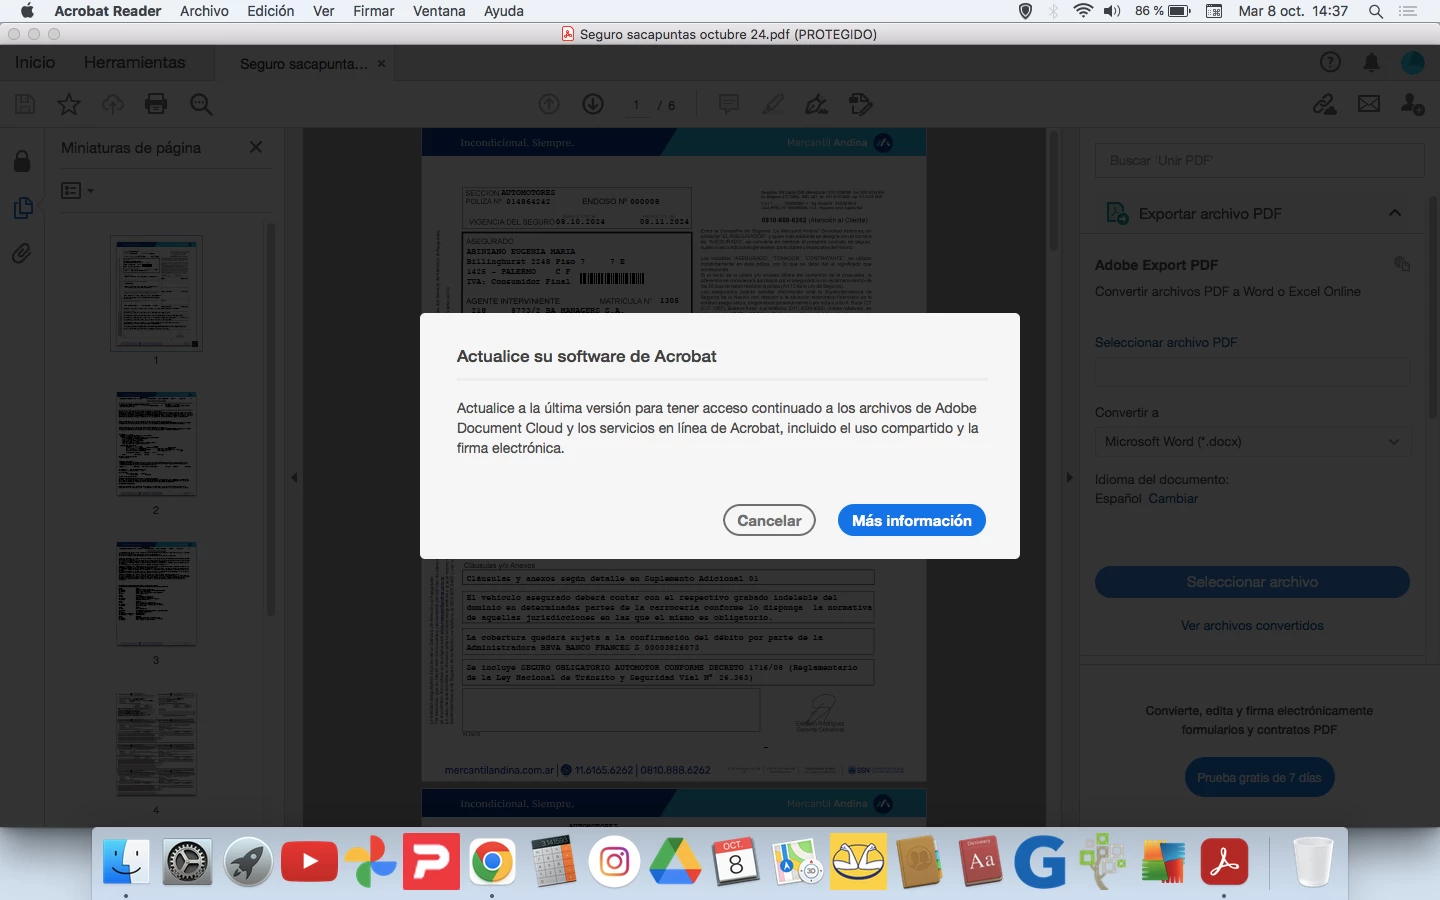Screen dimensions: 1440x900
Task: Send file by email envelope icon
Action: click(x=1369, y=104)
